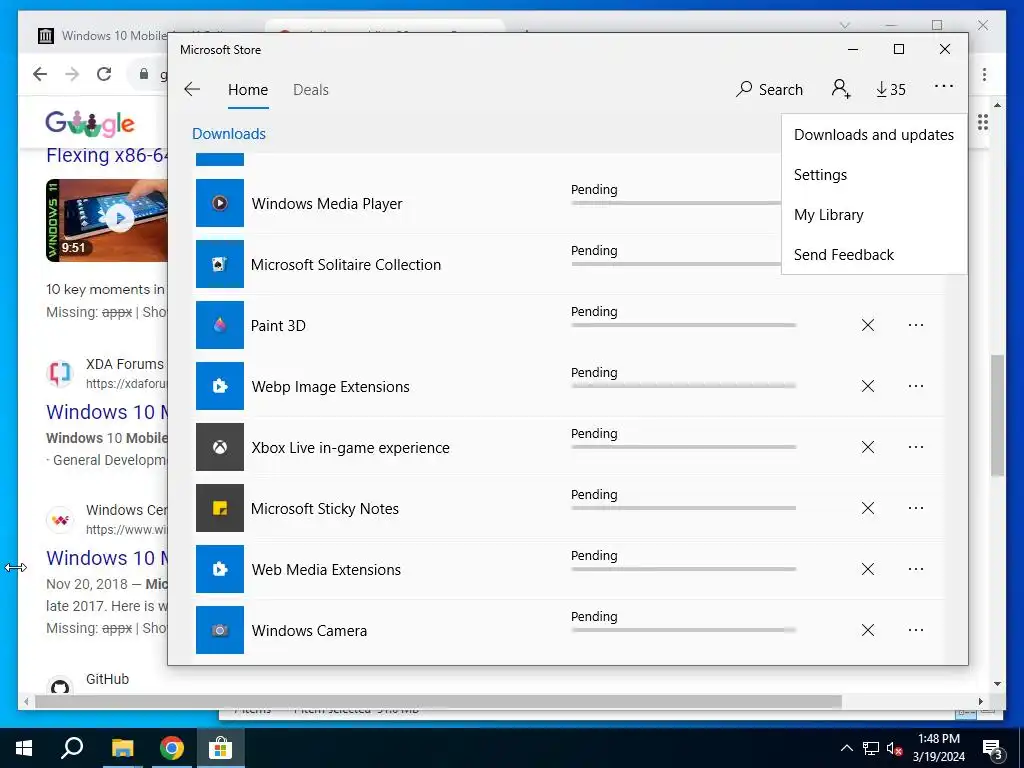1024x768 pixels.
Task: Switch to Chrome from the taskbar
Action: [x=172, y=748]
